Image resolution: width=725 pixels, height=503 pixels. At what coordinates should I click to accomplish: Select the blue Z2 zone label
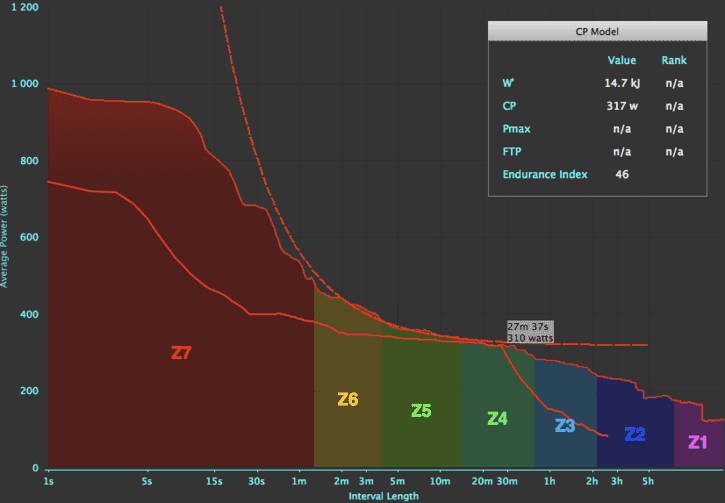(635, 435)
